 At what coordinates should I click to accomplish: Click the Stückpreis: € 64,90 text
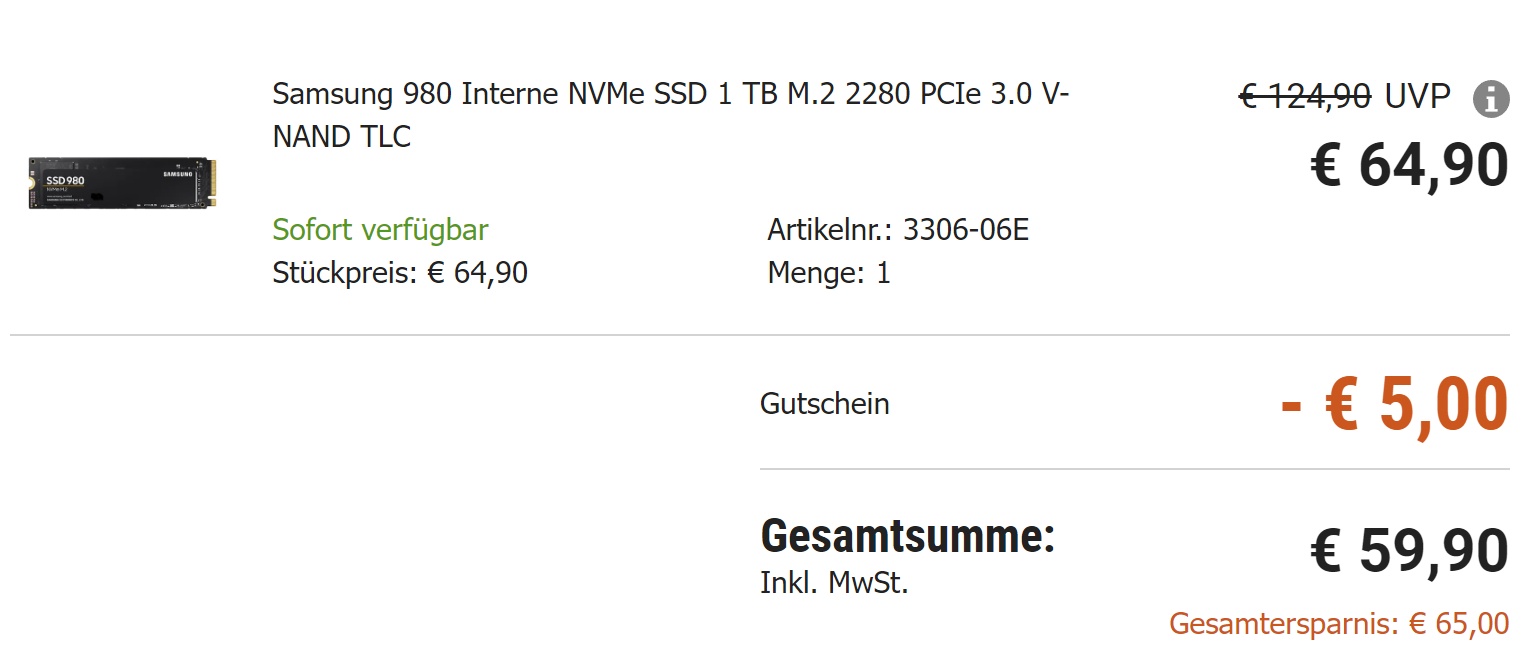[x=400, y=272]
